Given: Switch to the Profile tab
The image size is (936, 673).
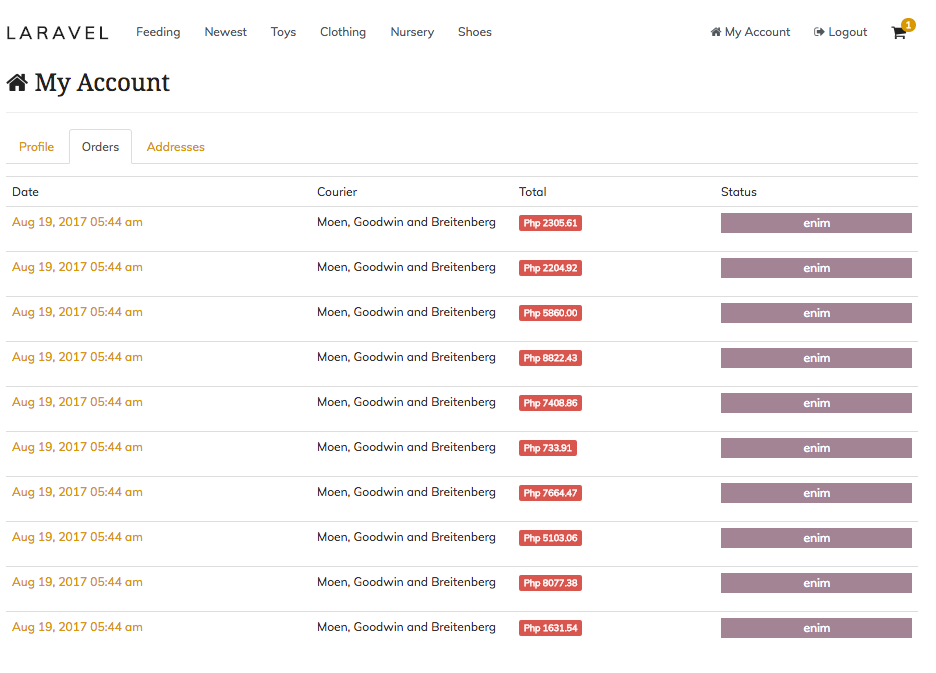Looking at the screenshot, I should coord(37,147).
